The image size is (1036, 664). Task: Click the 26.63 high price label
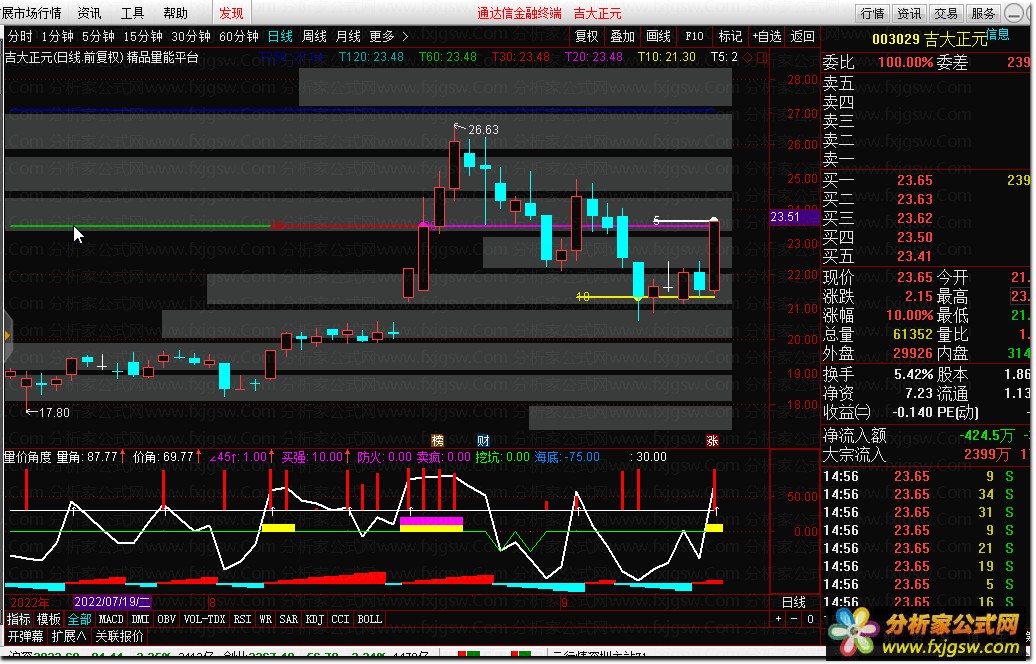[483, 129]
